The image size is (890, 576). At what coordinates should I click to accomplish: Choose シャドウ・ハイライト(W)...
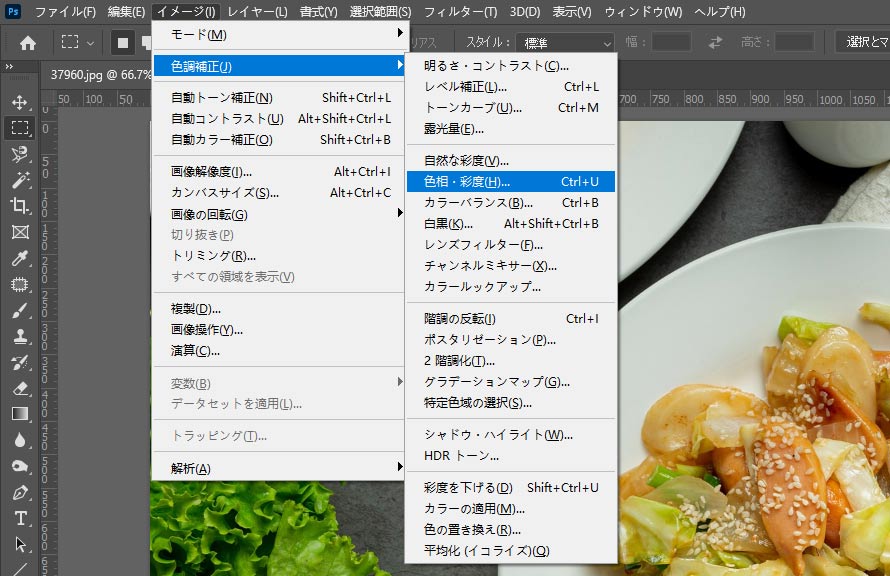pos(511,435)
